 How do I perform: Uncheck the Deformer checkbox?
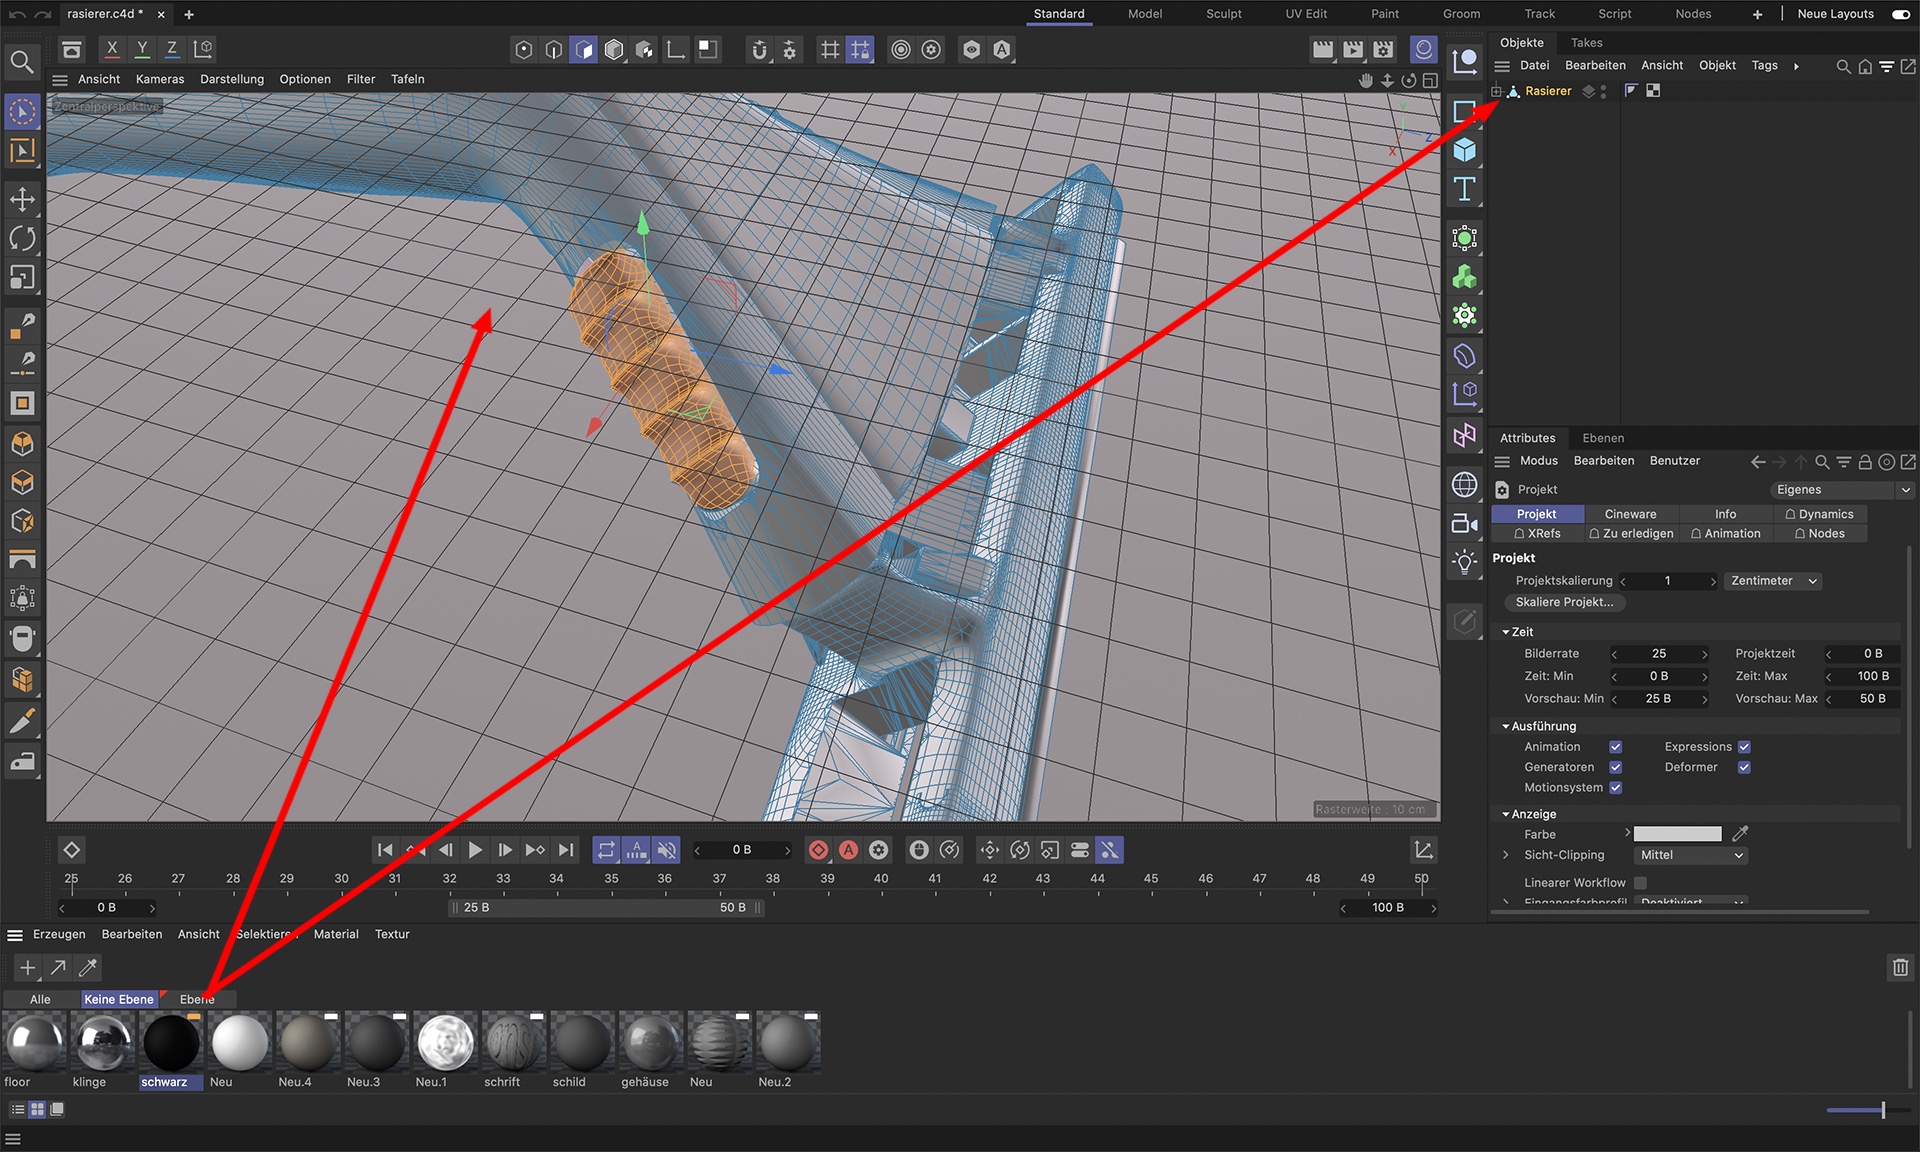[1744, 767]
